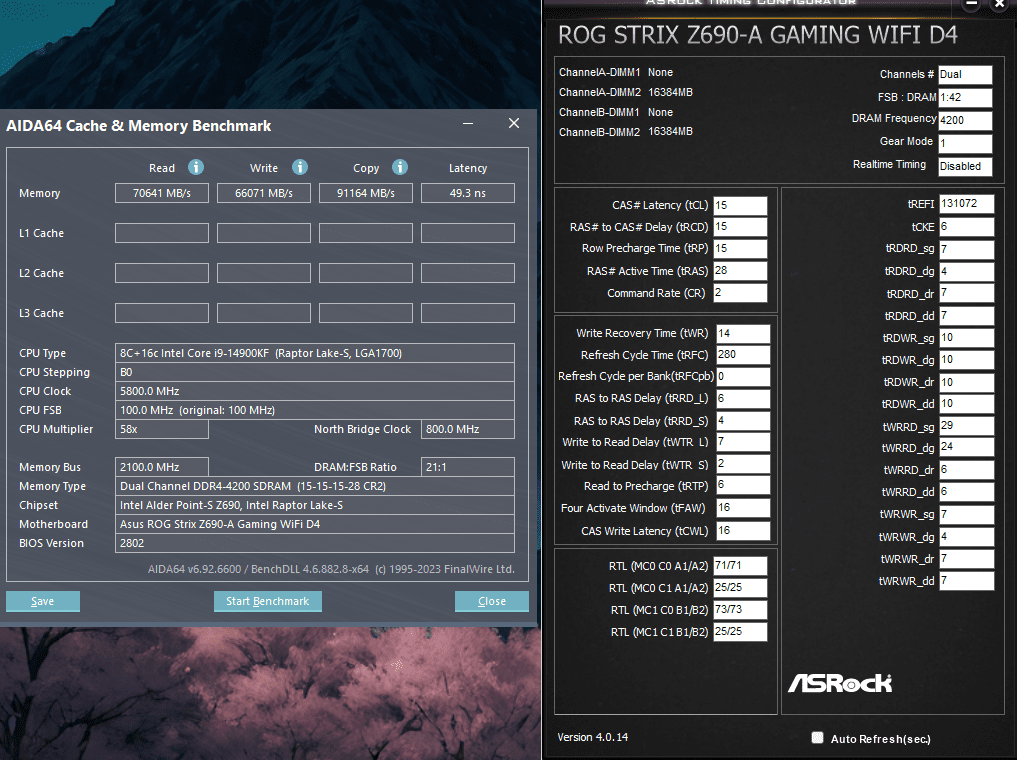This screenshot has height=760, width=1017.
Task: Click the Refresh Cycle Time (tRFC) field
Action: point(743,355)
